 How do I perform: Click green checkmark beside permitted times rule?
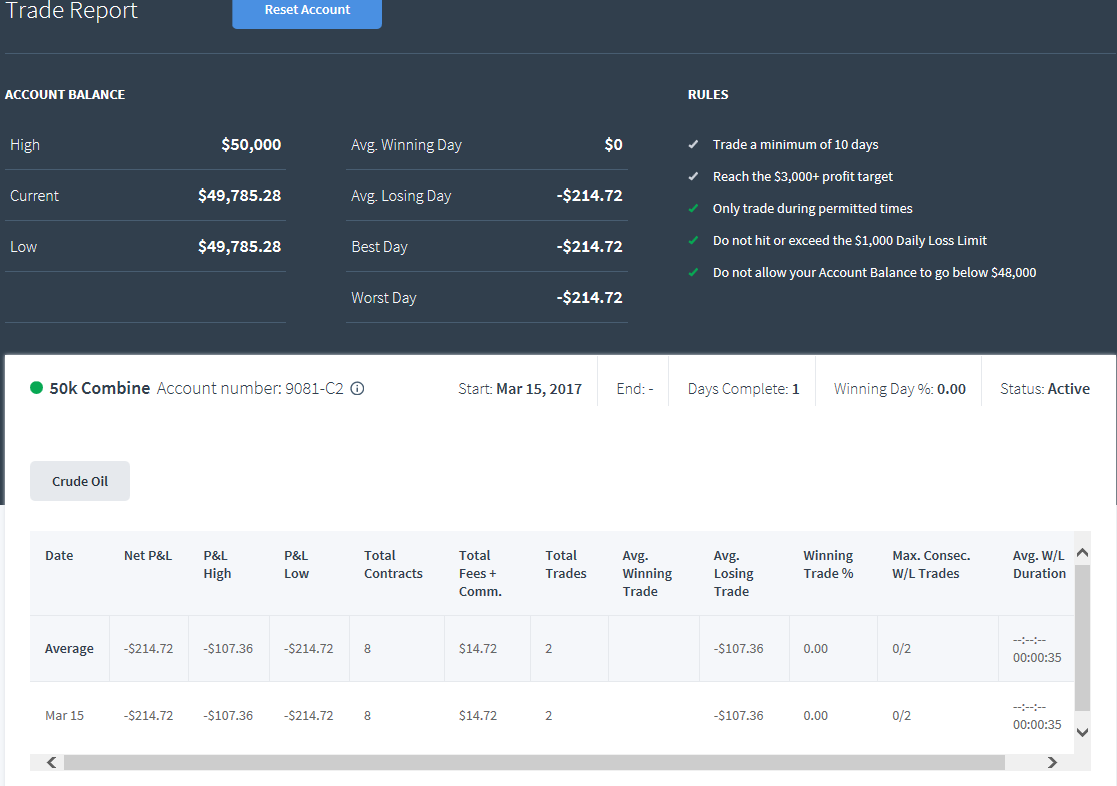(693, 208)
